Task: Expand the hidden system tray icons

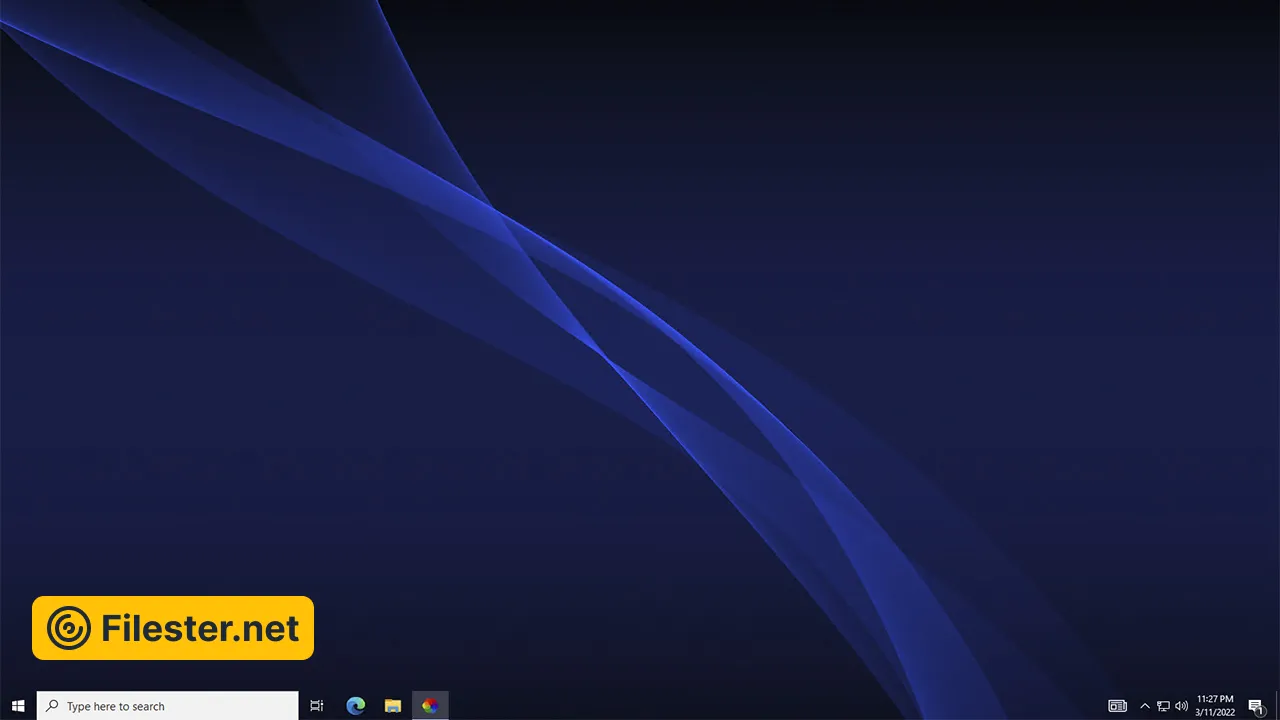Action: point(1145,706)
